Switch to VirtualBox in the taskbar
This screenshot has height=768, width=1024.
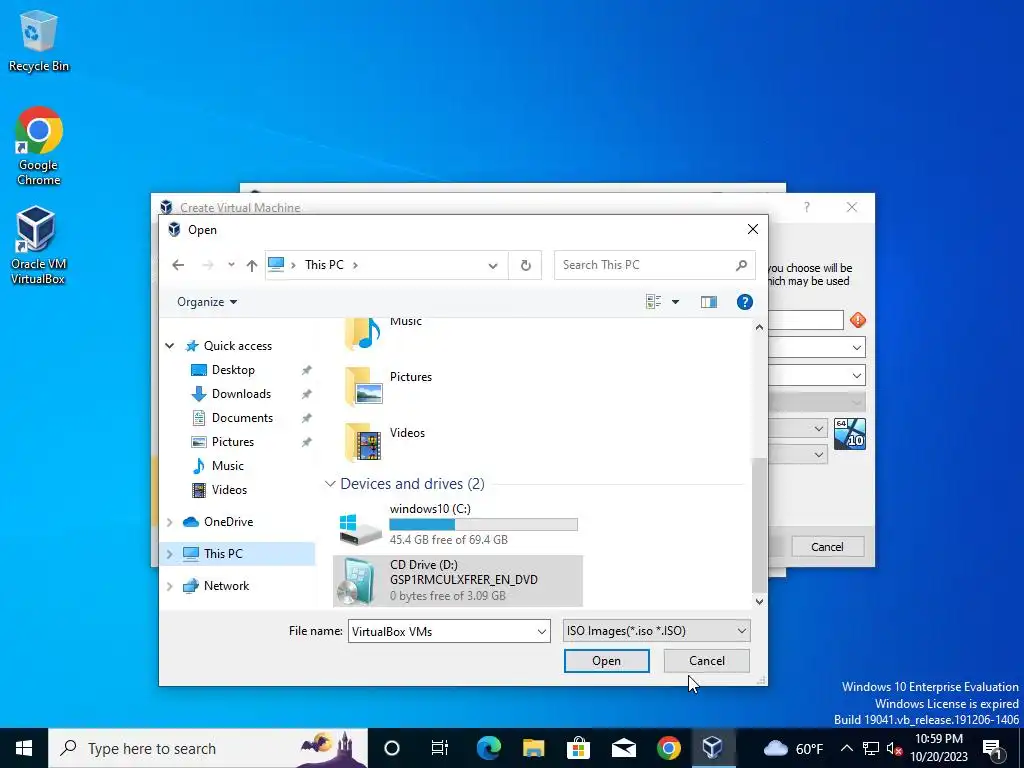[712, 748]
